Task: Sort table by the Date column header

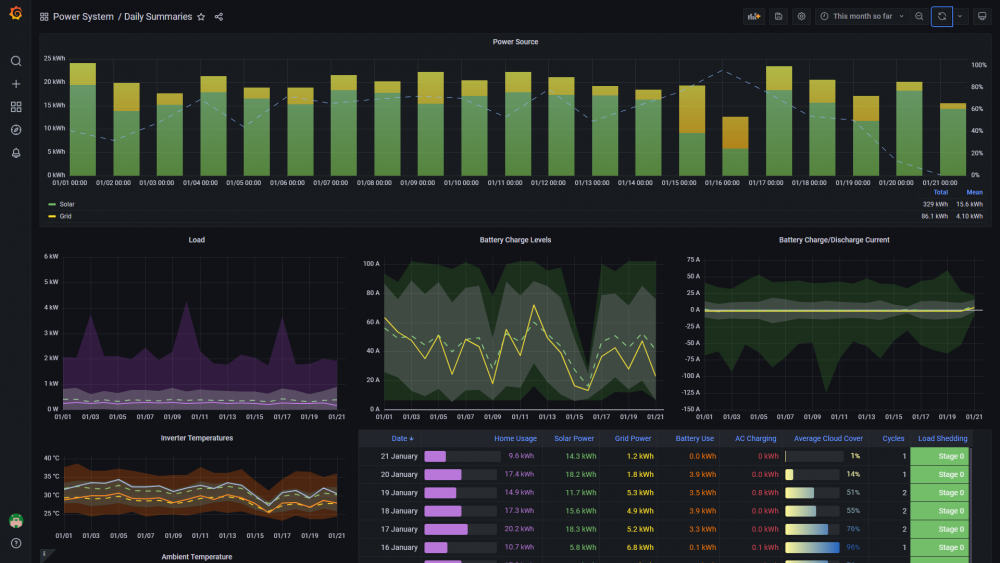Action: point(402,439)
